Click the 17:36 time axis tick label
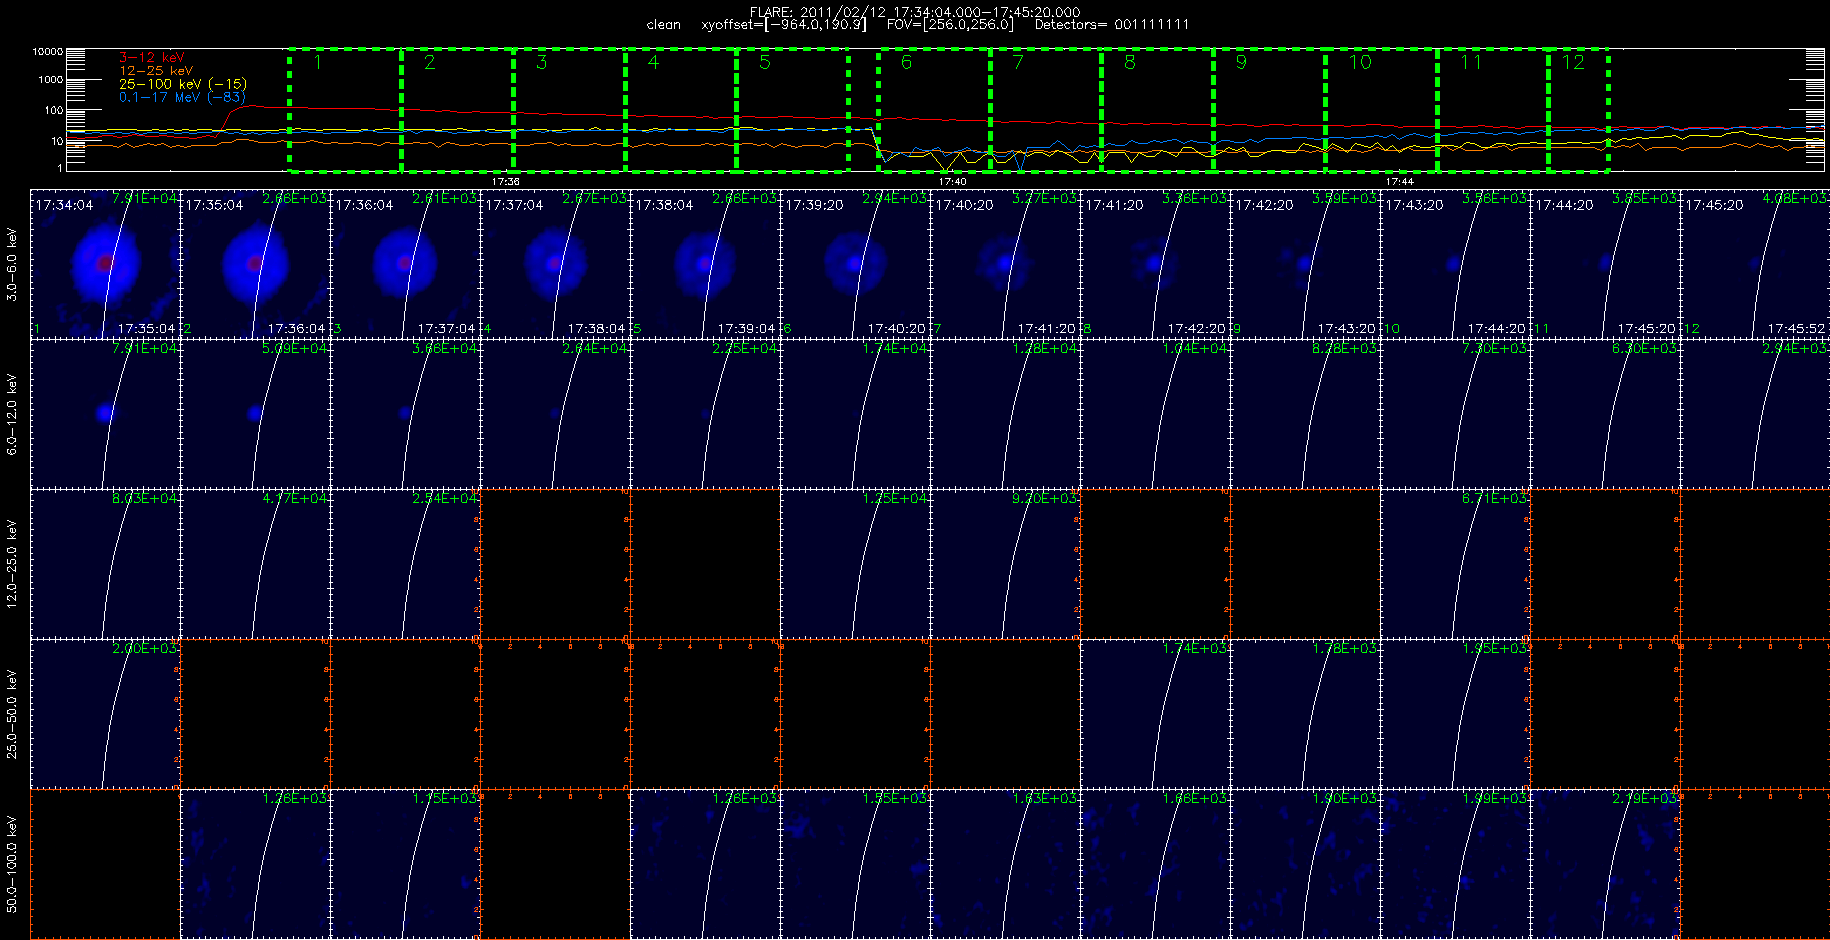1830x940 pixels. (506, 182)
